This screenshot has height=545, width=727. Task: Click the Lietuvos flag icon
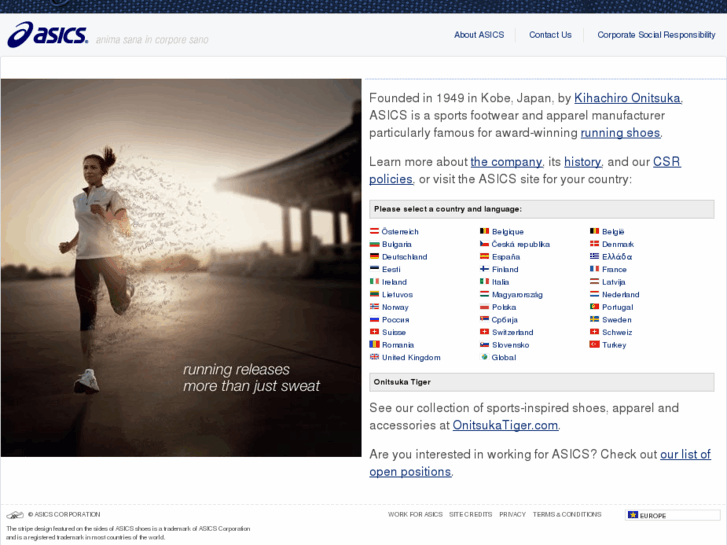[x=374, y=294]
